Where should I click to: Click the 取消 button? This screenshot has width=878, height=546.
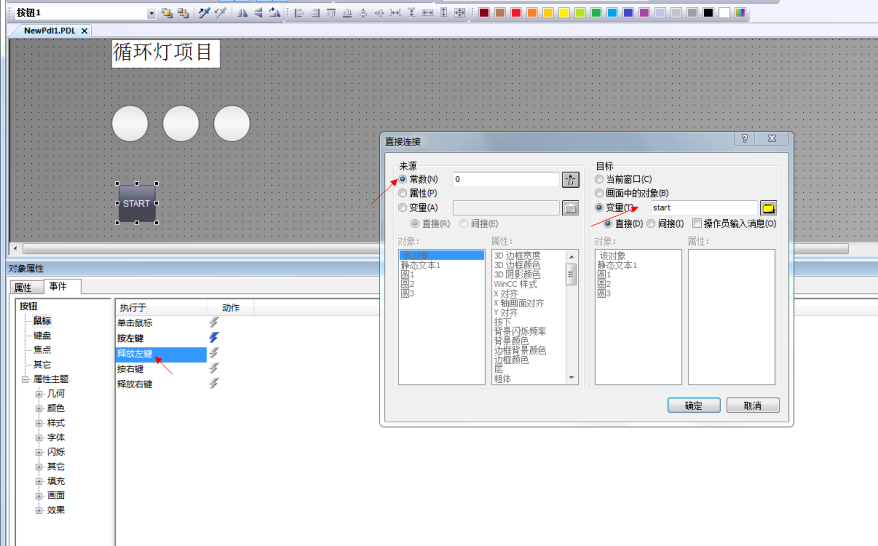[753, 405]
